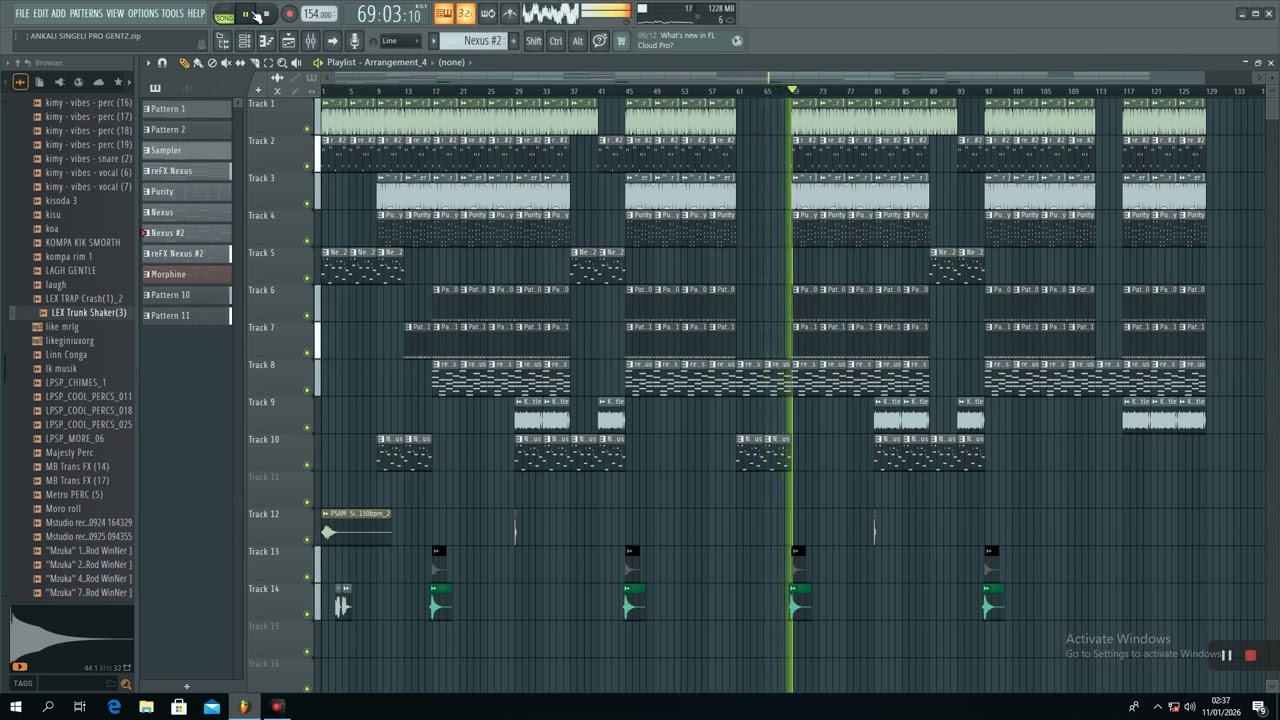Toggle the Playlist snap magnet icon
1280x720 pixels.
162,63
